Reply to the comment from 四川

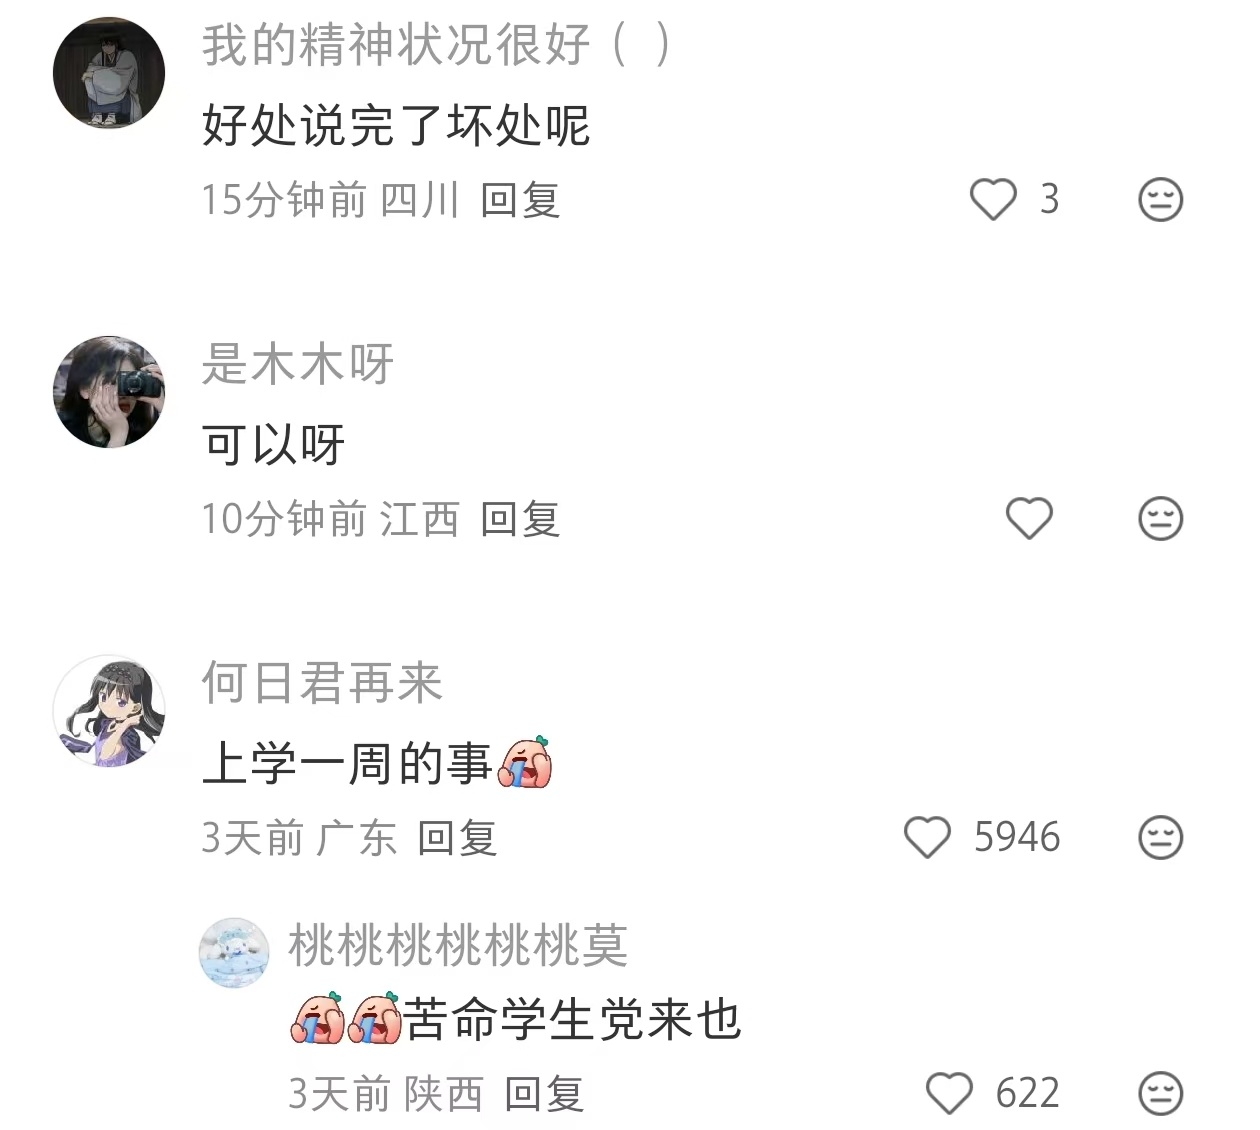click(520, 200)
